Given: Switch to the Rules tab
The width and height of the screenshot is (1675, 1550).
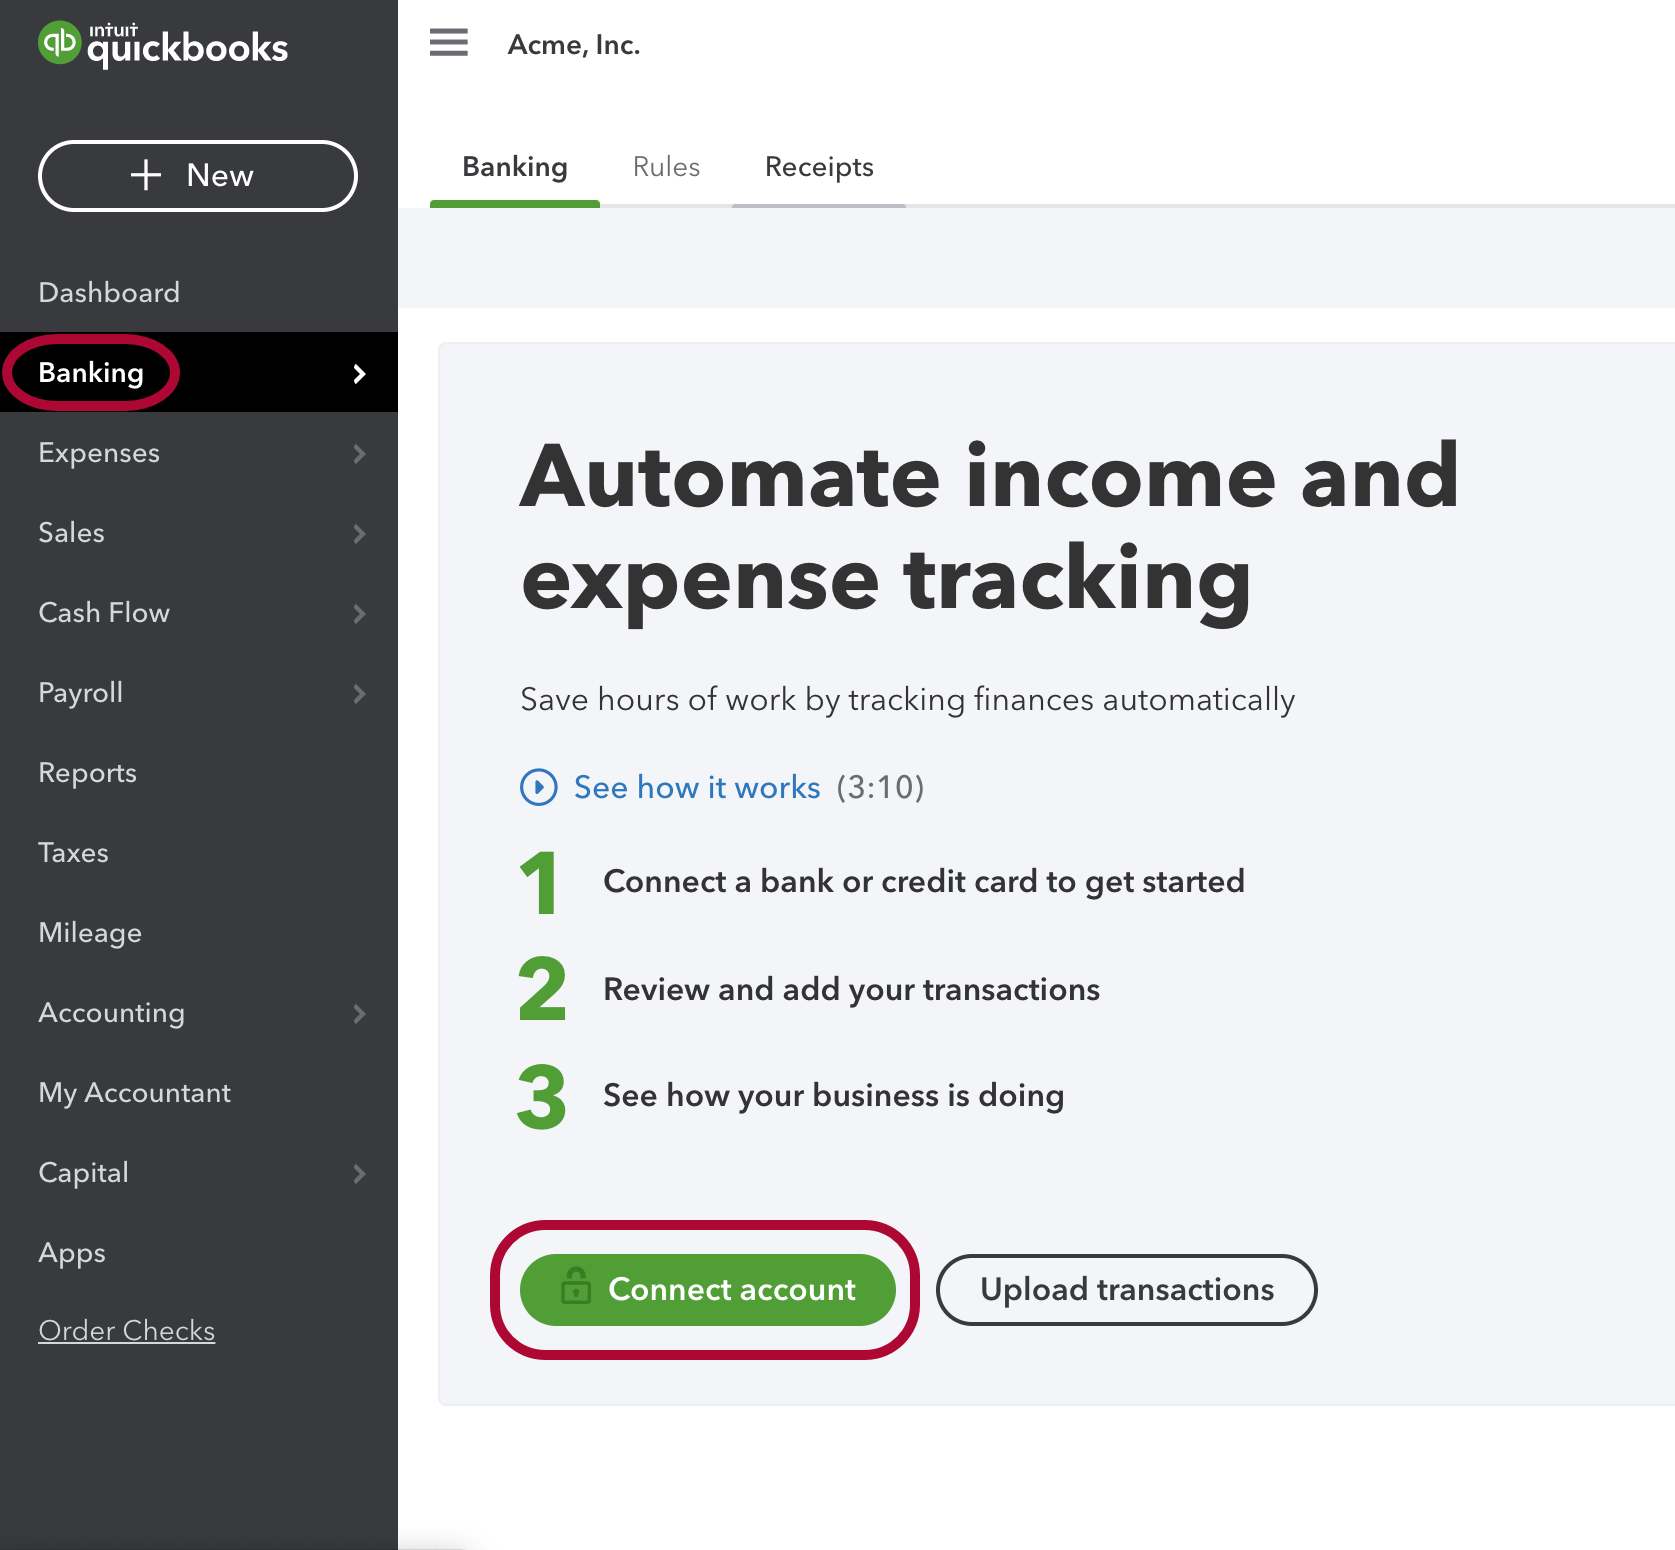Looking at the screenshot, I should point(666,166).
